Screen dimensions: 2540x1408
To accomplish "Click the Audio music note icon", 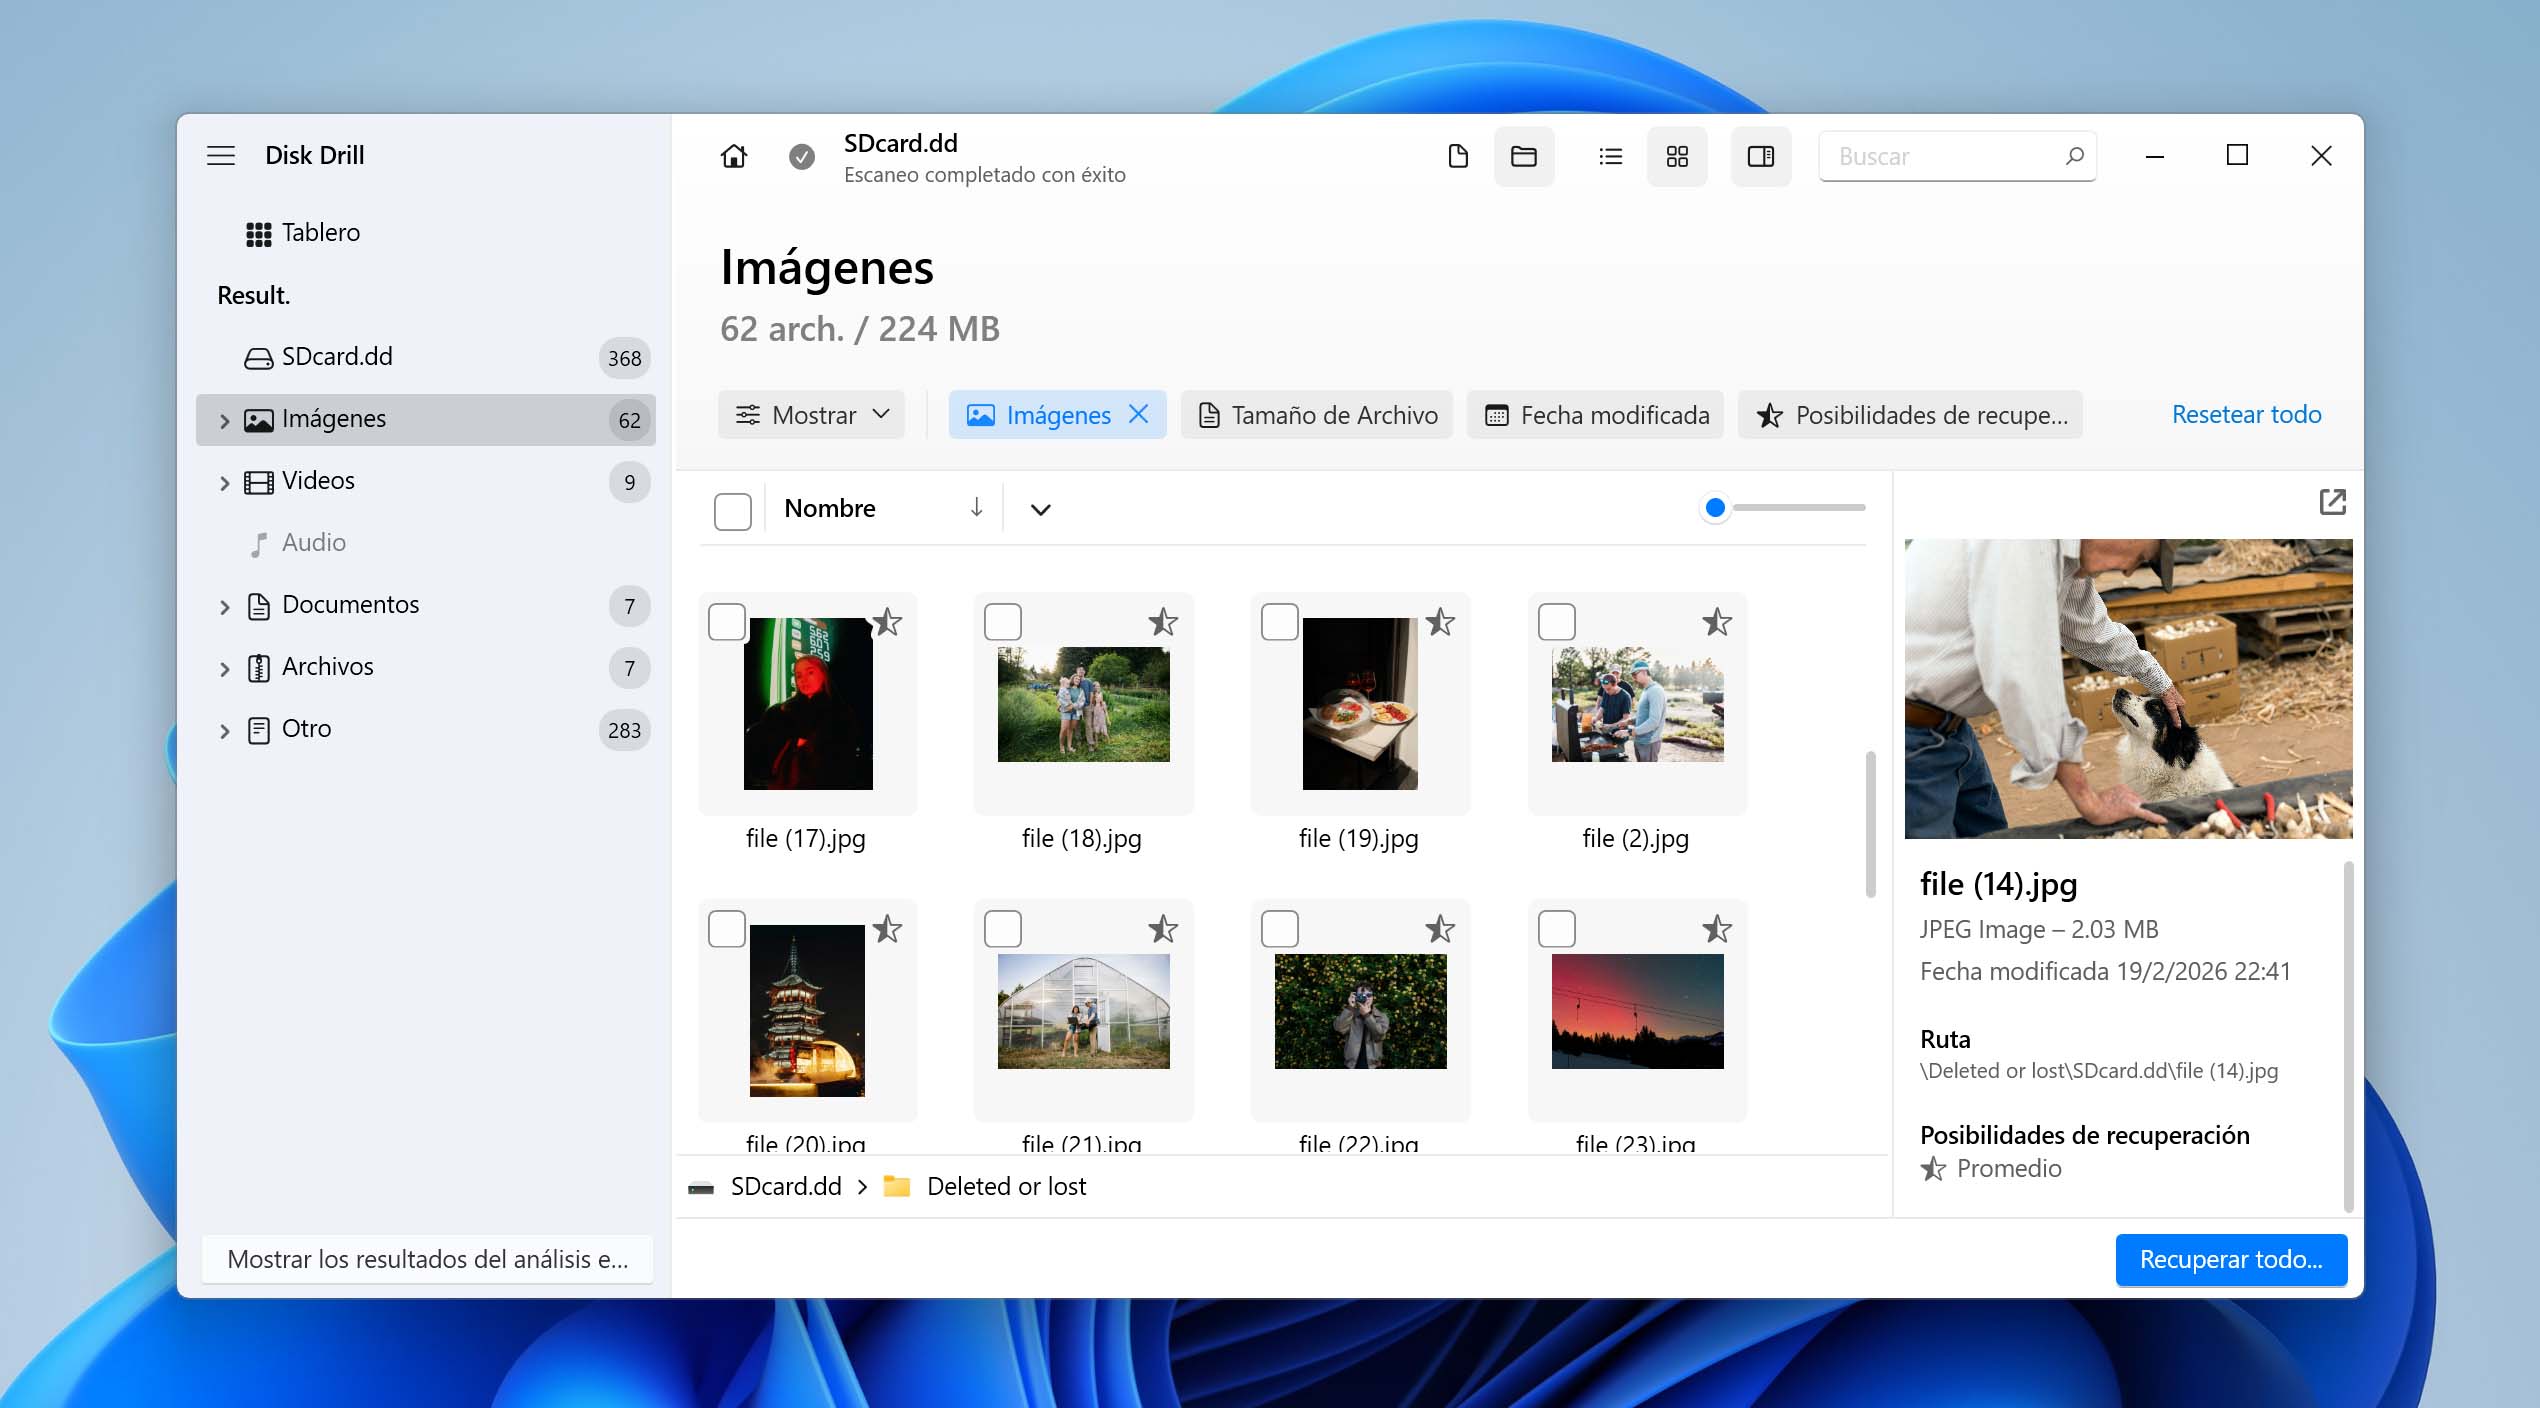I will click(x=259, y=543).
